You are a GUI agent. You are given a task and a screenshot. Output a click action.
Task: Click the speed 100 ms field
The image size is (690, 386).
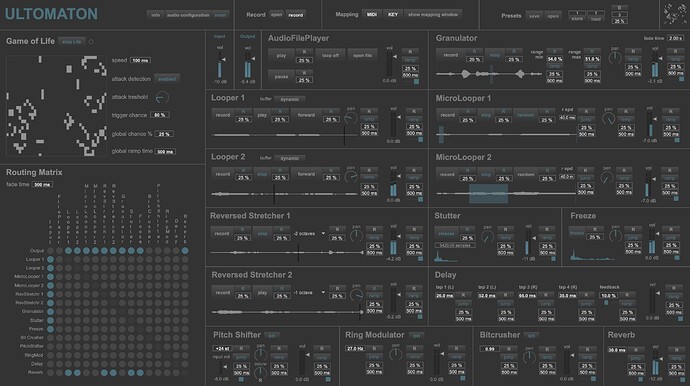(x=140, y=60)
